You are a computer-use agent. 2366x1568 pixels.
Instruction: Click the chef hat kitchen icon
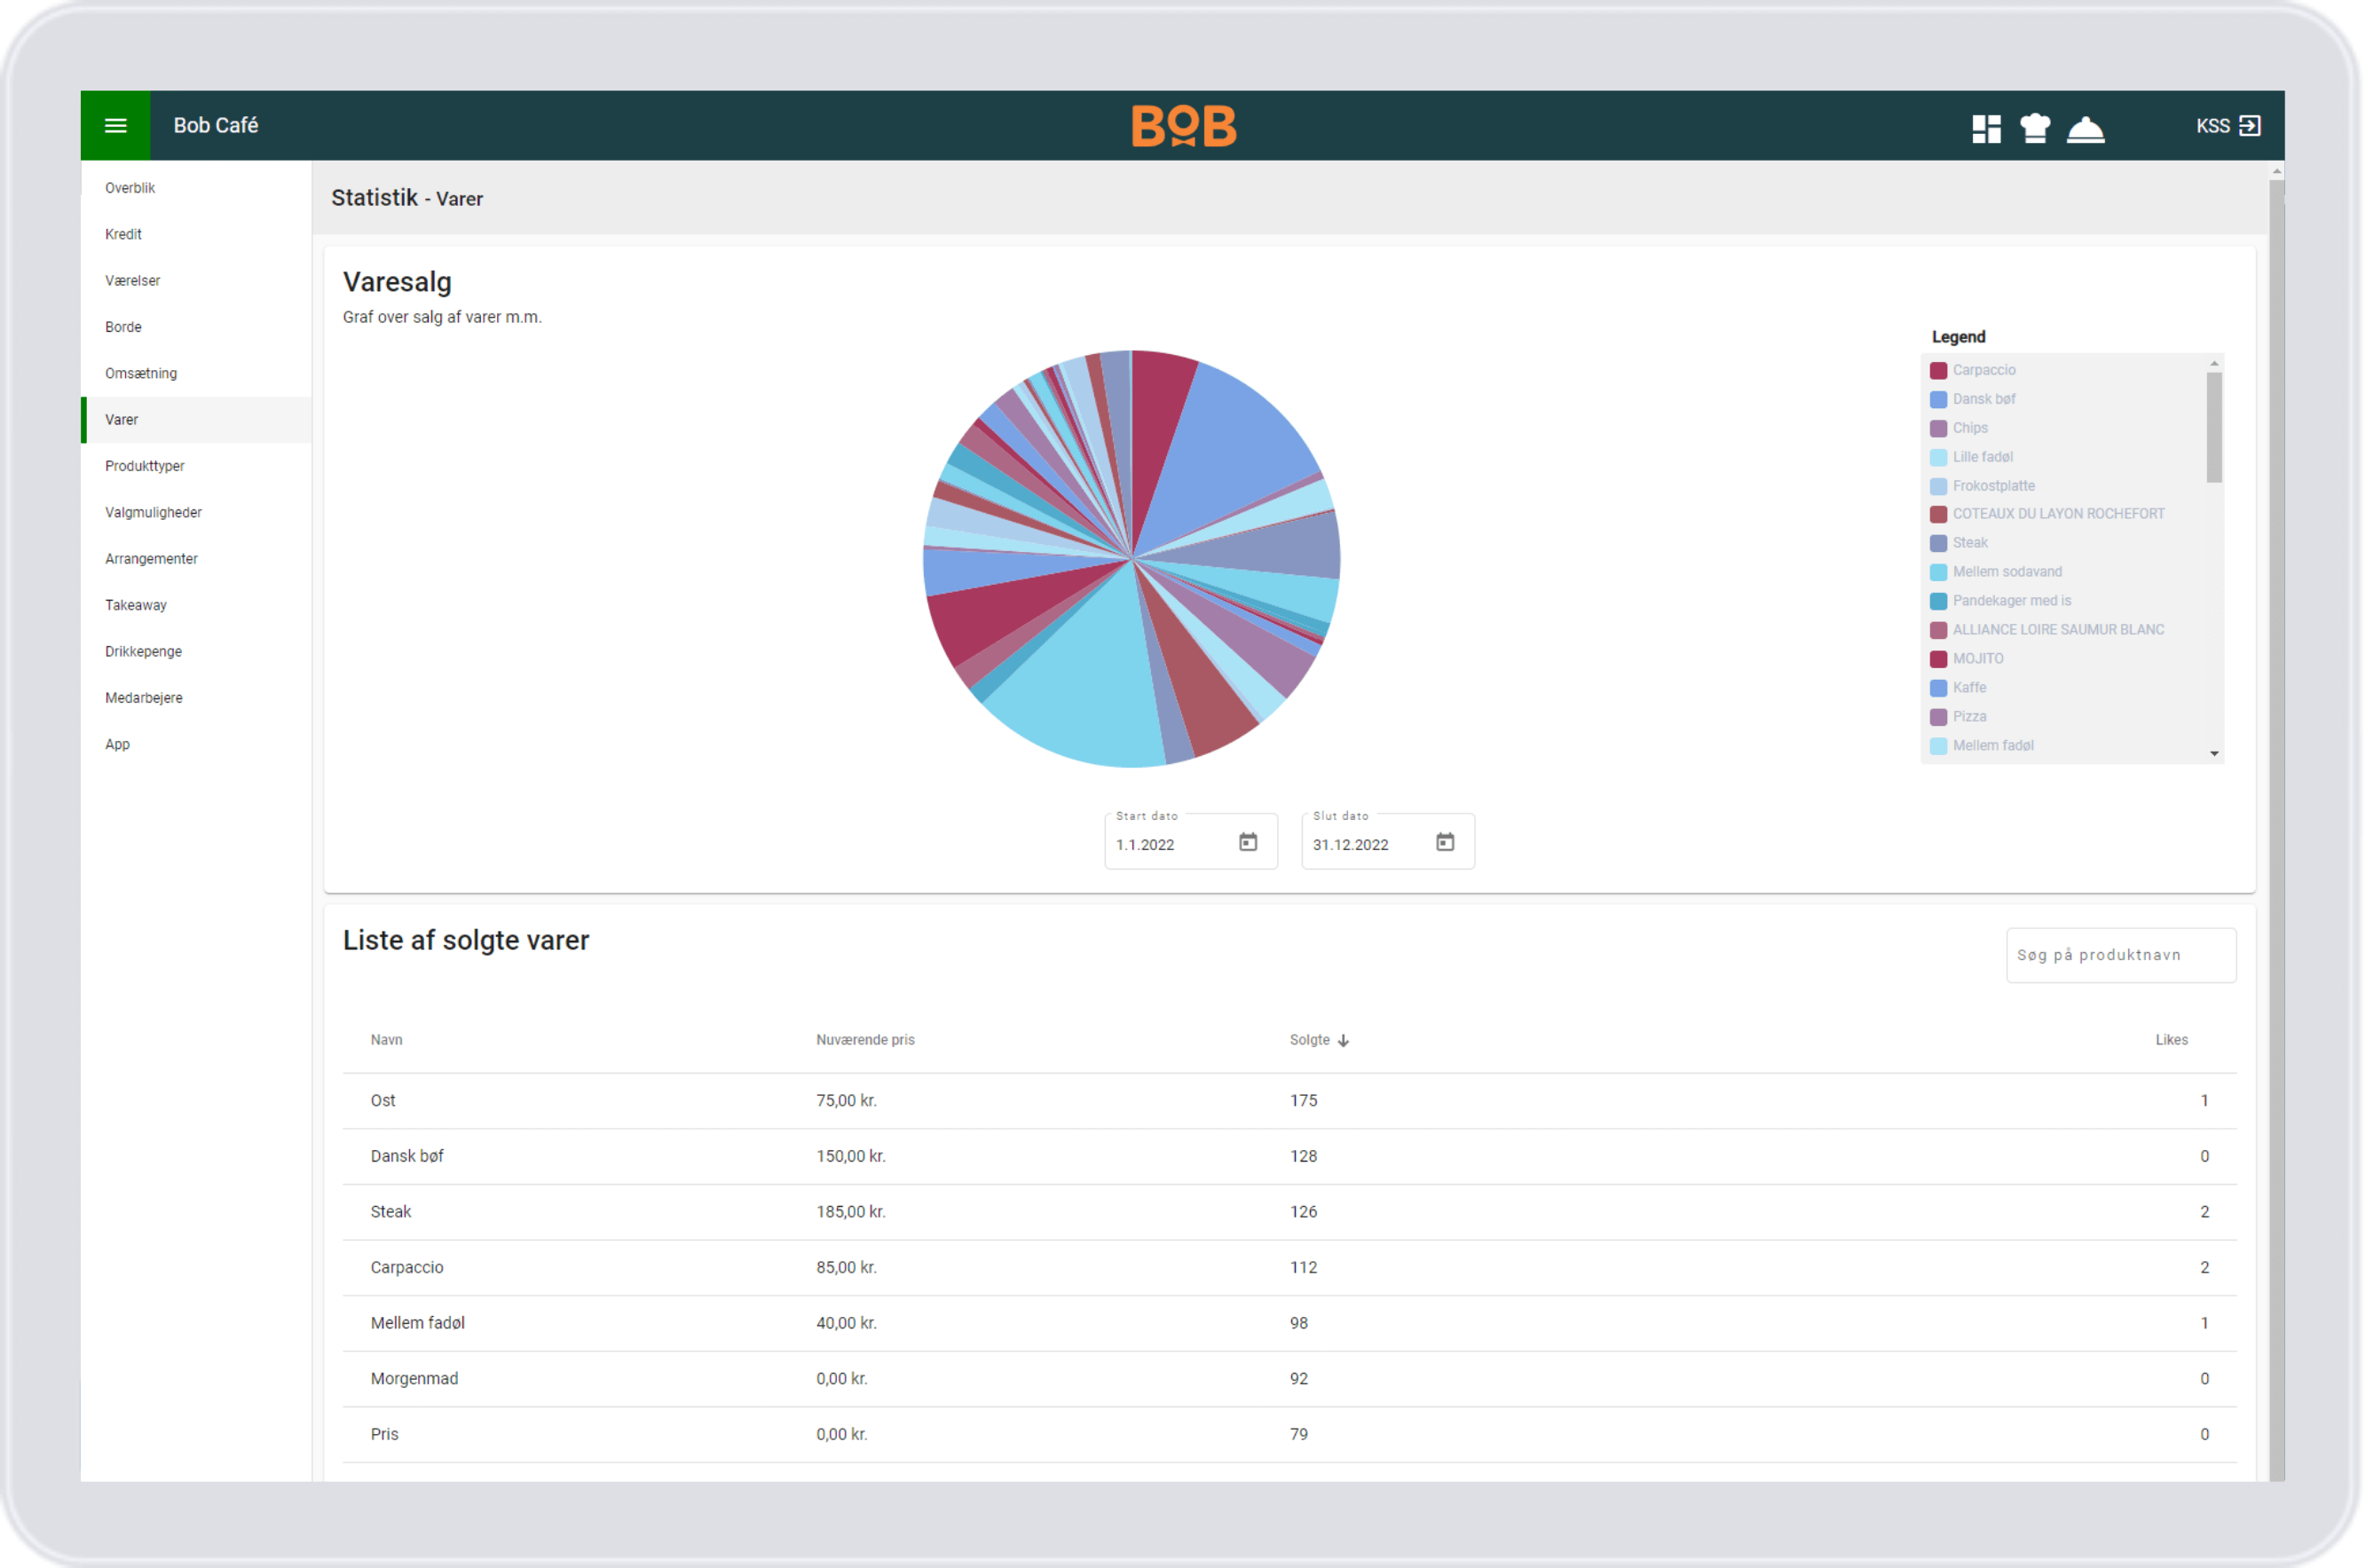2035,128
